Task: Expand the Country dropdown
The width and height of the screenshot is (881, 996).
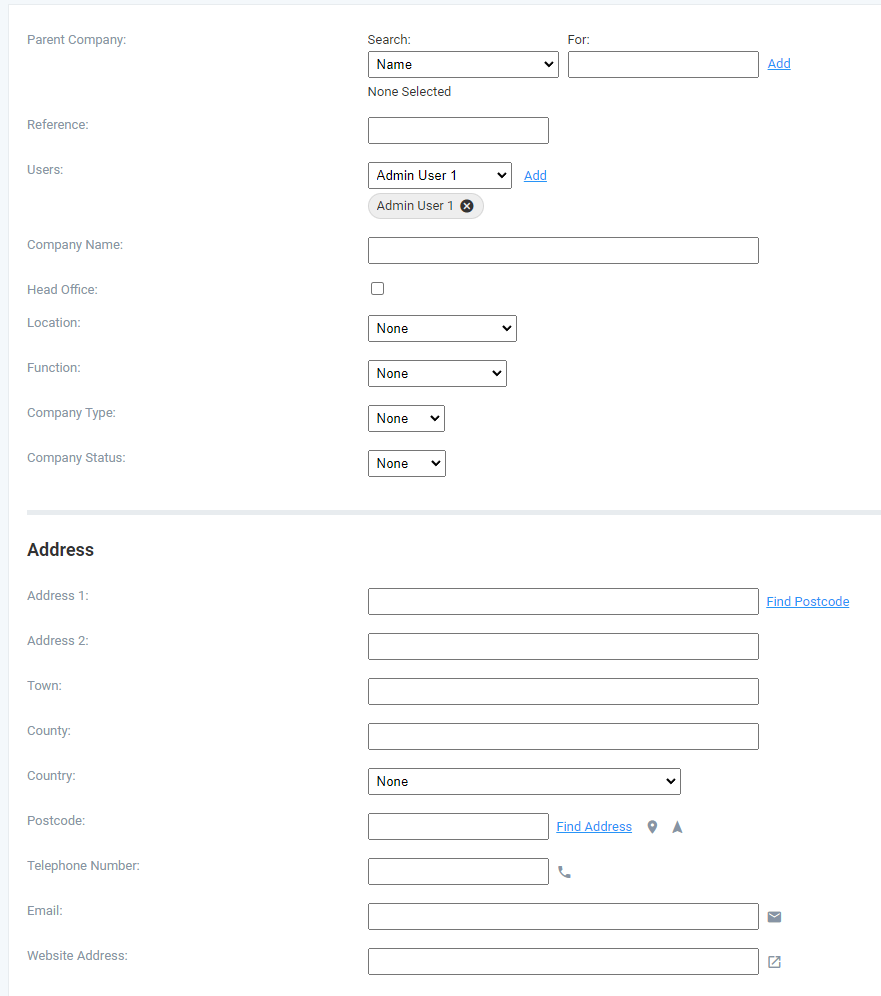Action: click(524, 781)
